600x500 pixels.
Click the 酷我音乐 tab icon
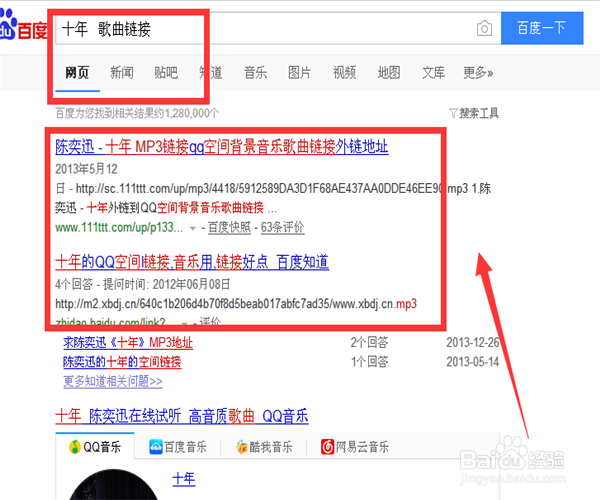(241, 446)
